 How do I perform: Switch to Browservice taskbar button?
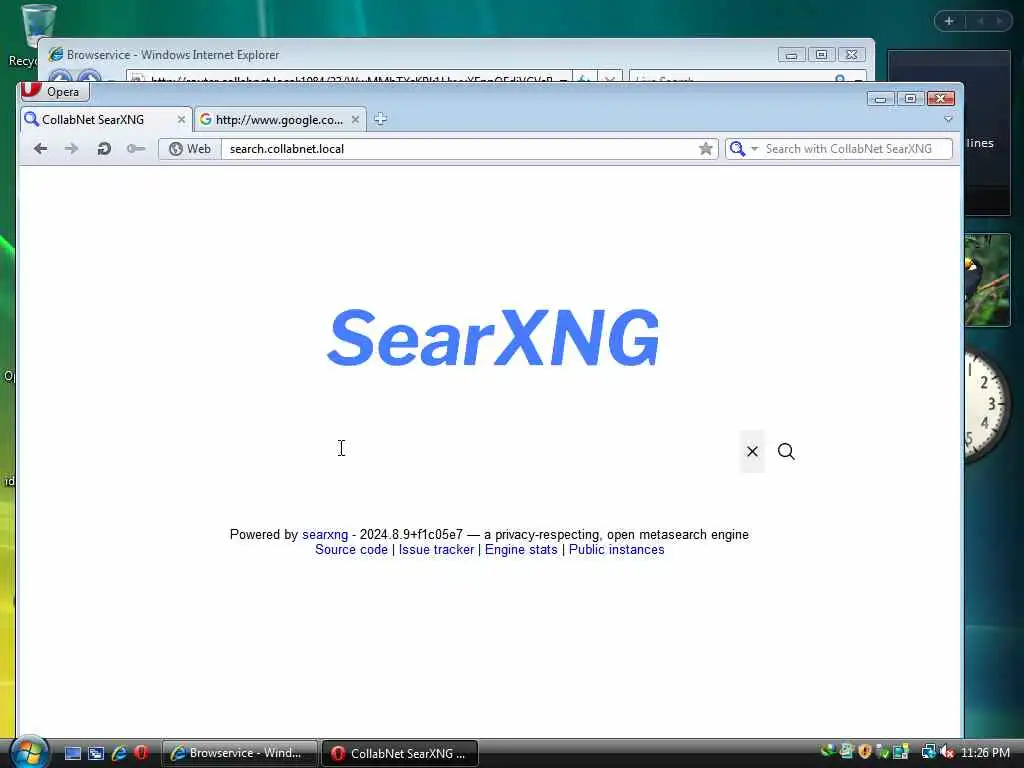point(240,753)
